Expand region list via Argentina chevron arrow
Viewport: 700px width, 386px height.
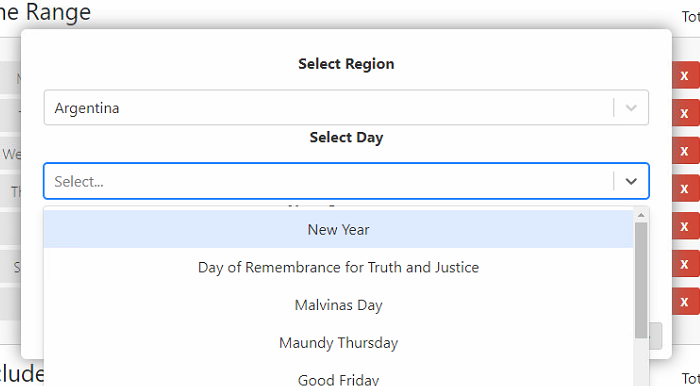[x=631, y=108]
